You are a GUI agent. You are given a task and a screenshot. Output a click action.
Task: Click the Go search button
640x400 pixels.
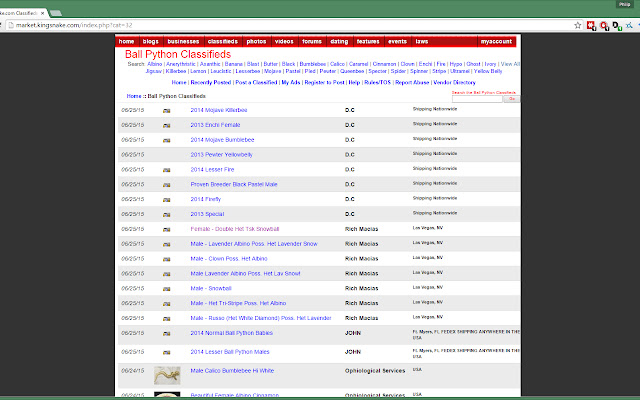click(512, 99)
